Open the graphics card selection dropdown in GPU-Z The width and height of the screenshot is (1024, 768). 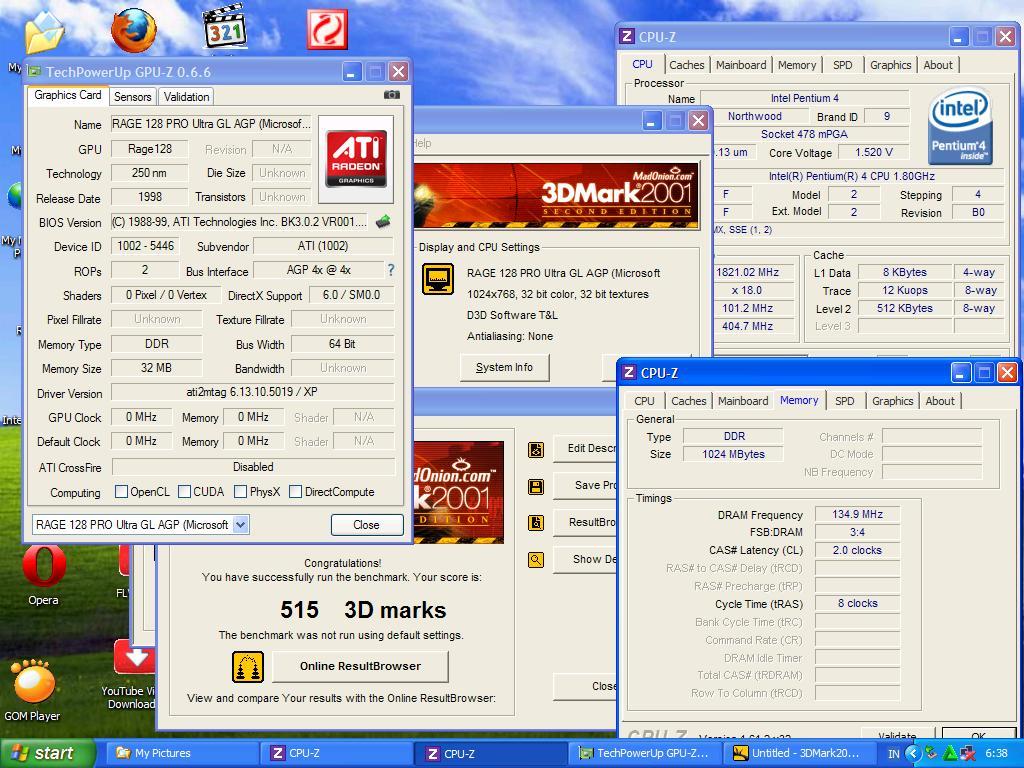pyautogui.click(x=240, y=524)
